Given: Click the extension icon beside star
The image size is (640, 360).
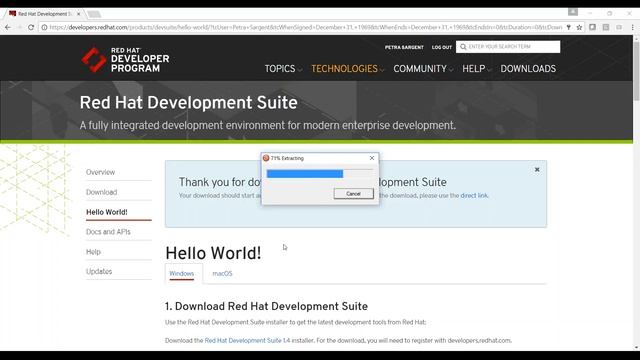Looking at the screenshot, I should click(x=592, y=27).
